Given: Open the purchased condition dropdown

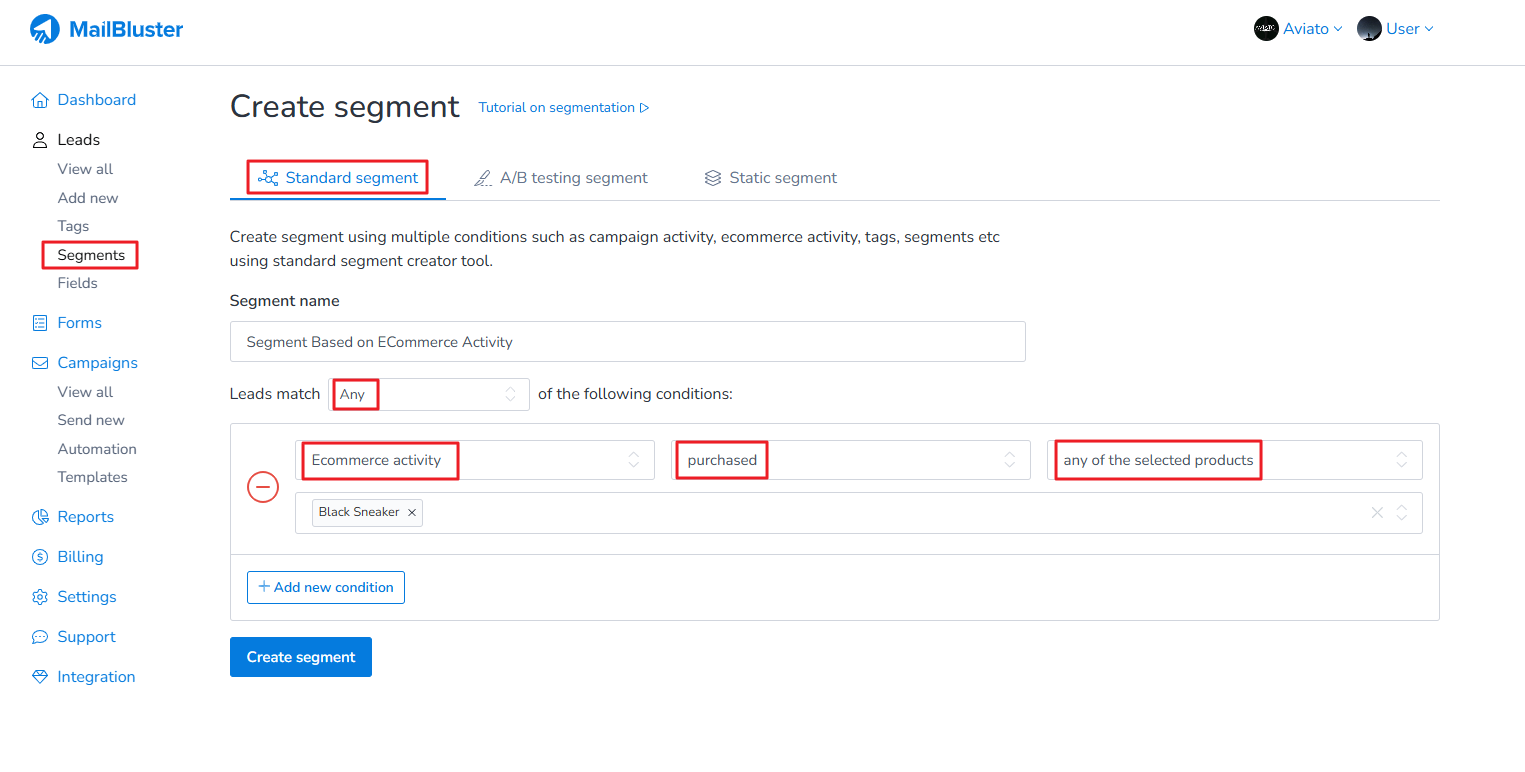Looking at the screenshot, I should (850, 460).
